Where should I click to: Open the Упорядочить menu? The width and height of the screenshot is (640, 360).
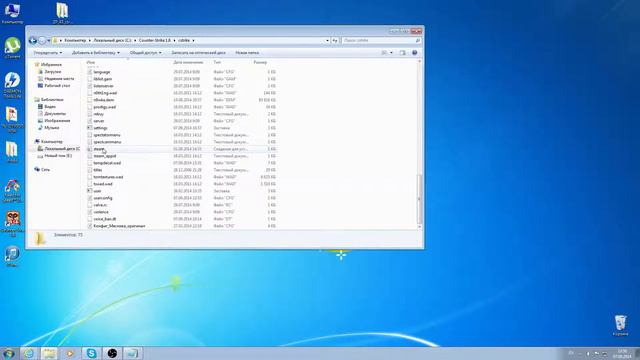point(48,53)
